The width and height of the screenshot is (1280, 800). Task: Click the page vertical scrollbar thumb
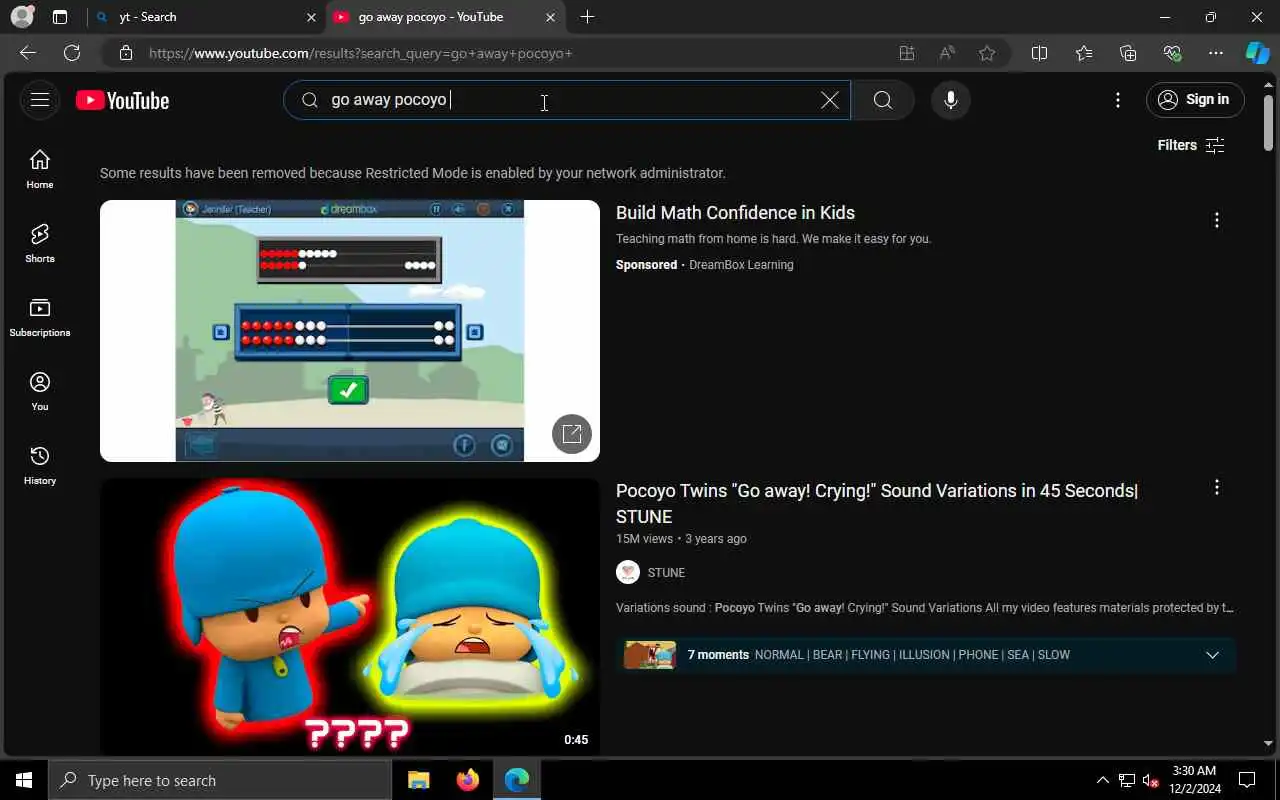pyautogui.click(x=1269, y=123)
